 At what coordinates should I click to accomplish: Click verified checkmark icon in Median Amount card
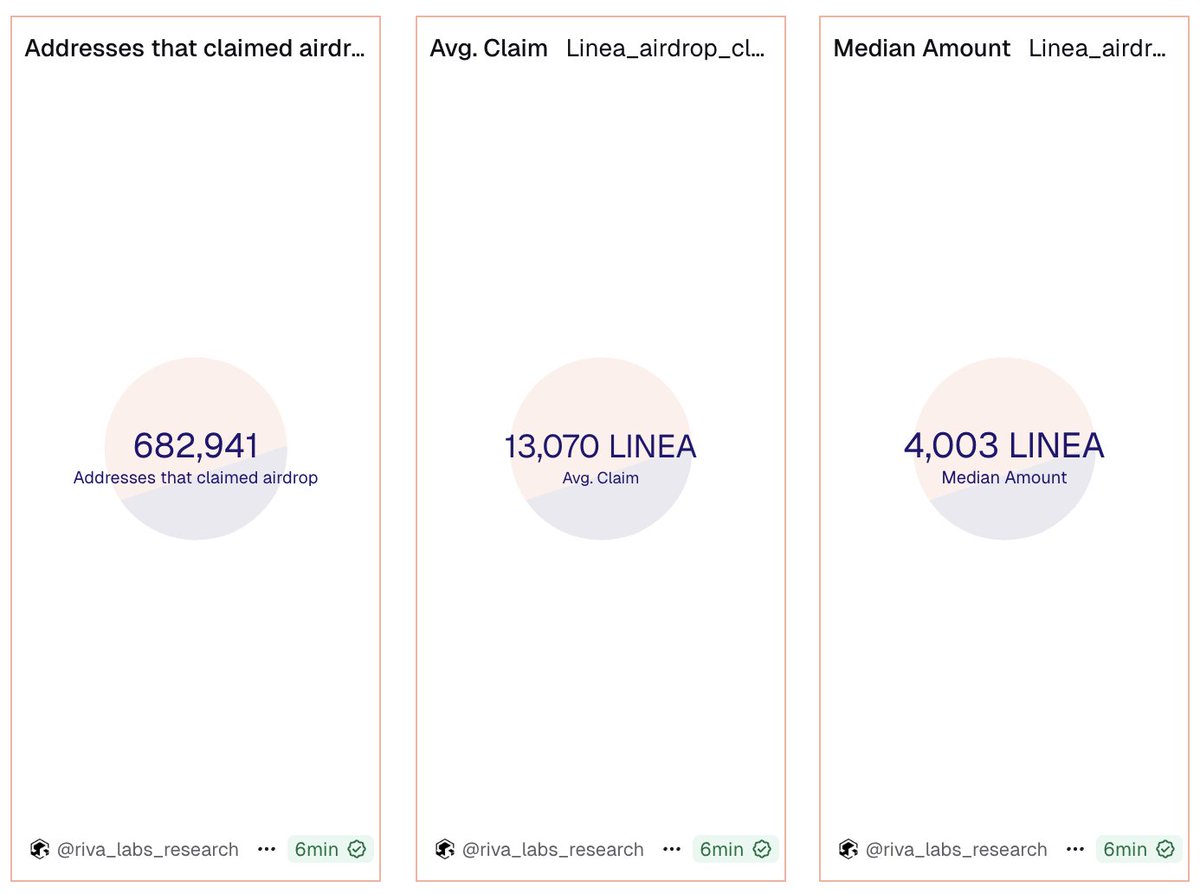(x=1165, y=849)
